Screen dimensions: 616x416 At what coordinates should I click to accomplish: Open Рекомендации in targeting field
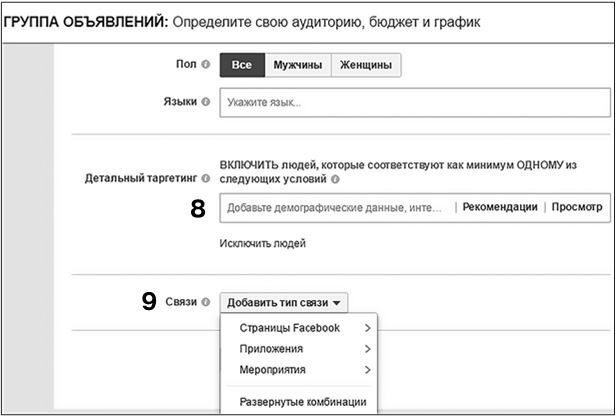tap(500, 207)
